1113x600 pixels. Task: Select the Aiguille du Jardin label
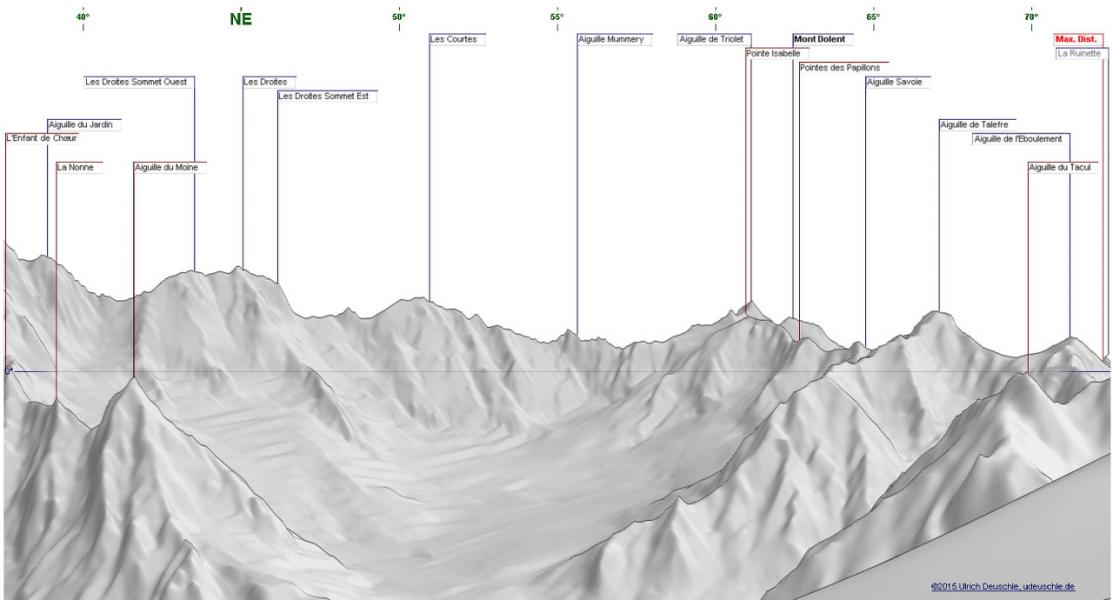pos(81,125)
